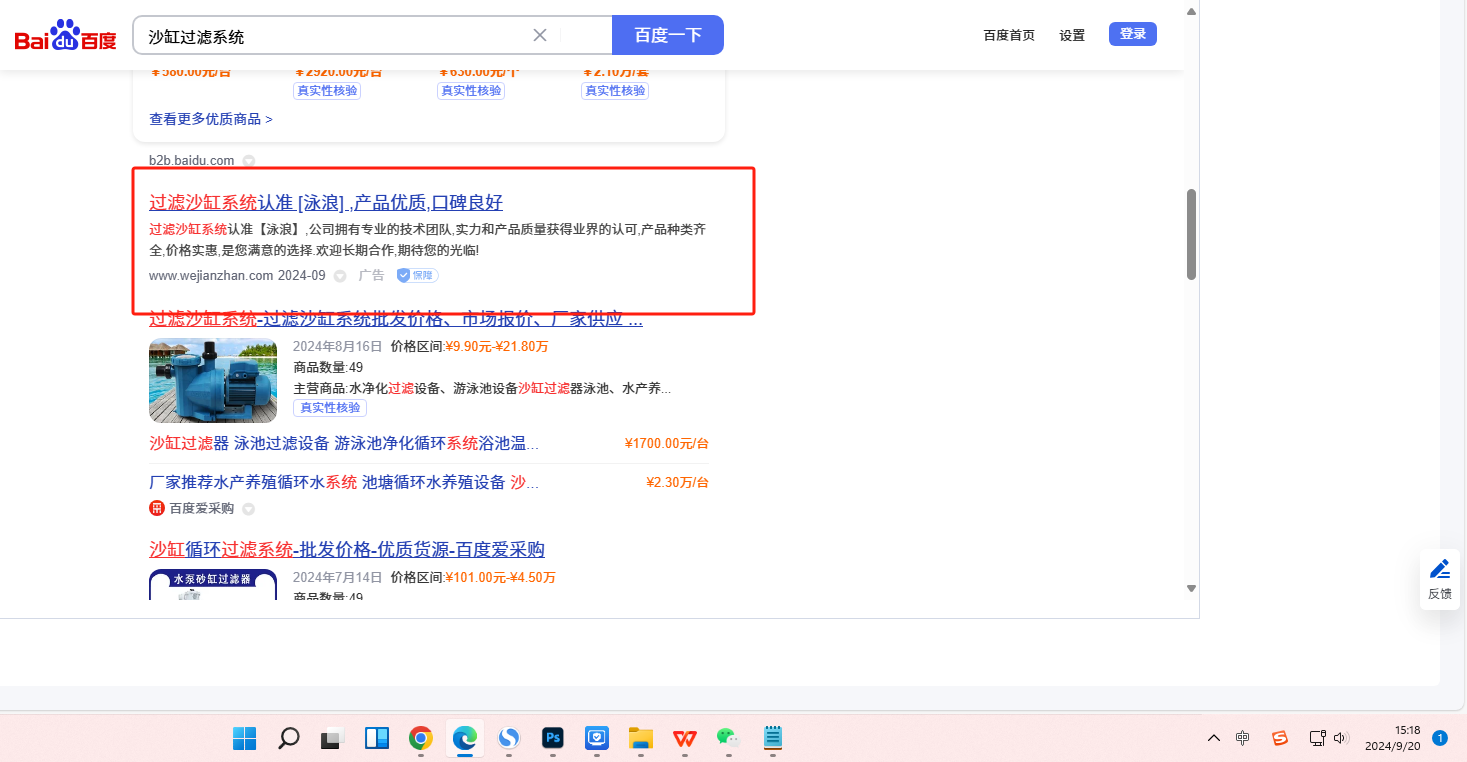Click the 百度一下 search button
1467x762 pixels.
[x=667, y=35]
